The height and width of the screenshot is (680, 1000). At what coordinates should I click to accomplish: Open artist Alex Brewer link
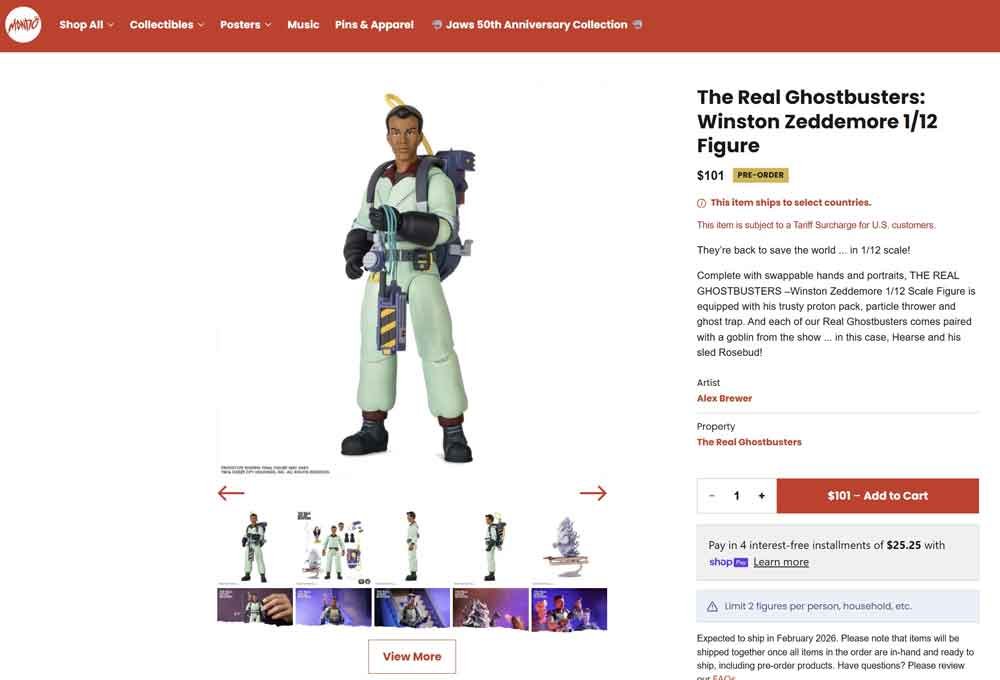point(724,398)
